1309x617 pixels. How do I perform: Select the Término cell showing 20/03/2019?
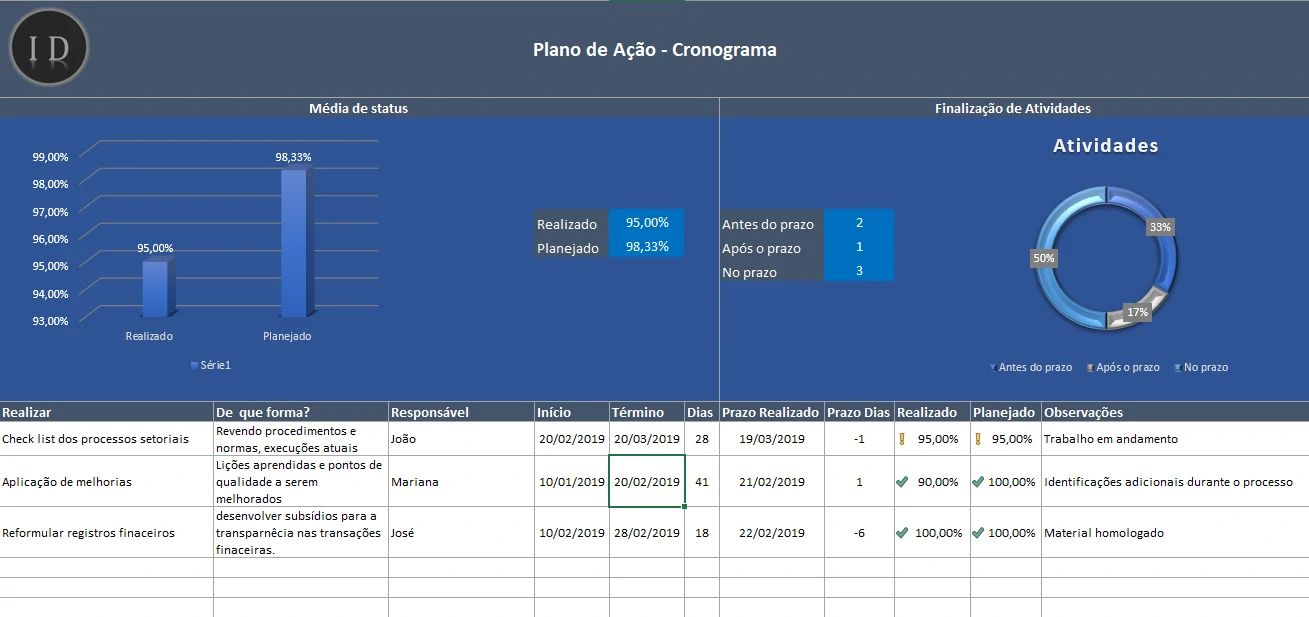tap(646, 439)
